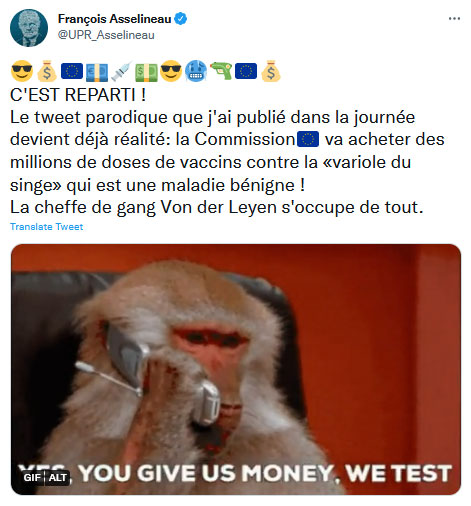471x506 pixels.
Task: Click the green dollar banknote emoji
Action: (146, 73)
